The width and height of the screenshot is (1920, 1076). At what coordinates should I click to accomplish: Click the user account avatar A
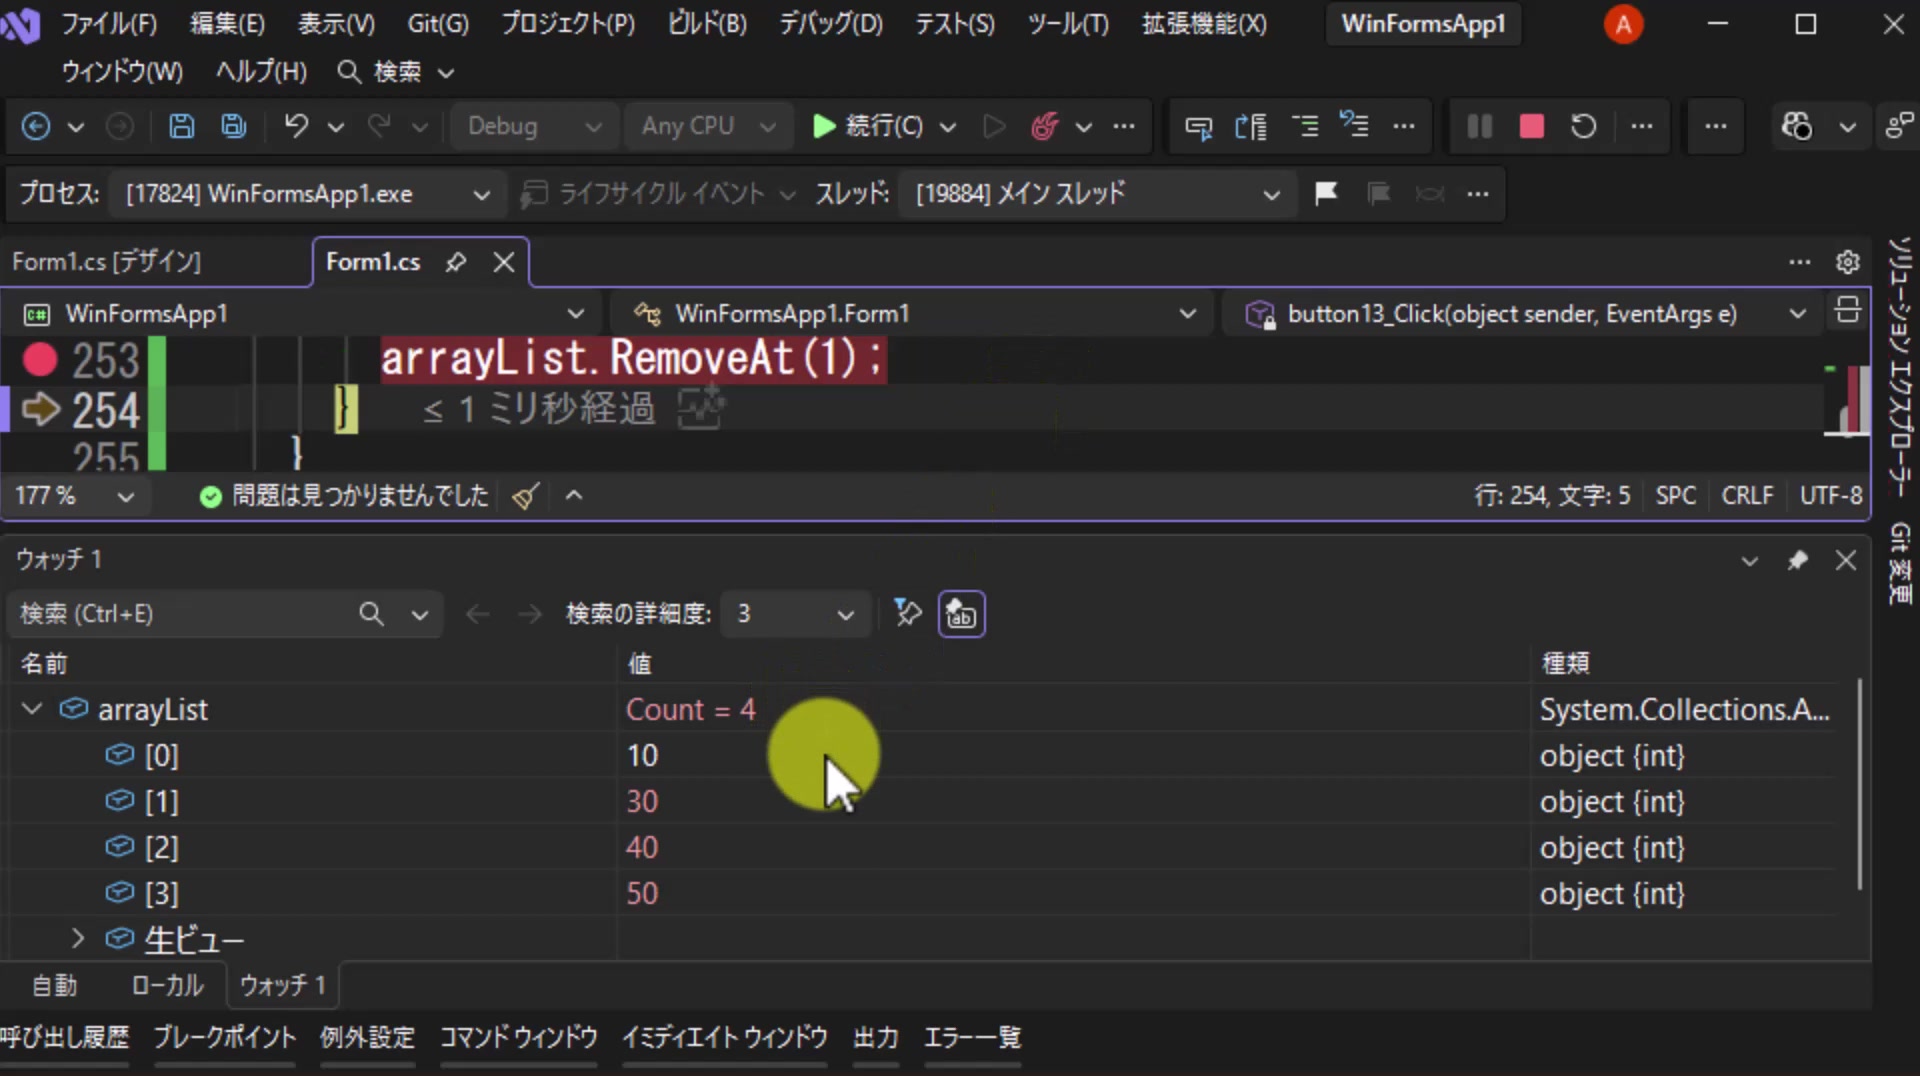click(x=1623, y=24)
